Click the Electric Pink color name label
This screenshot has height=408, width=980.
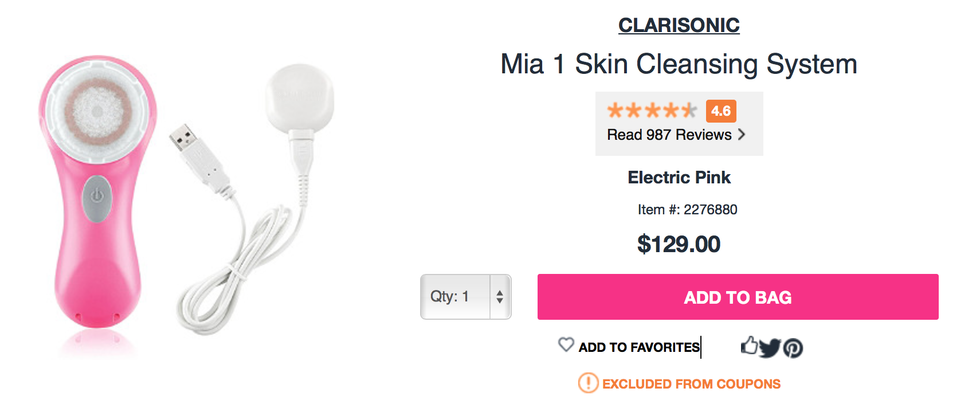[x=679, y=178]
